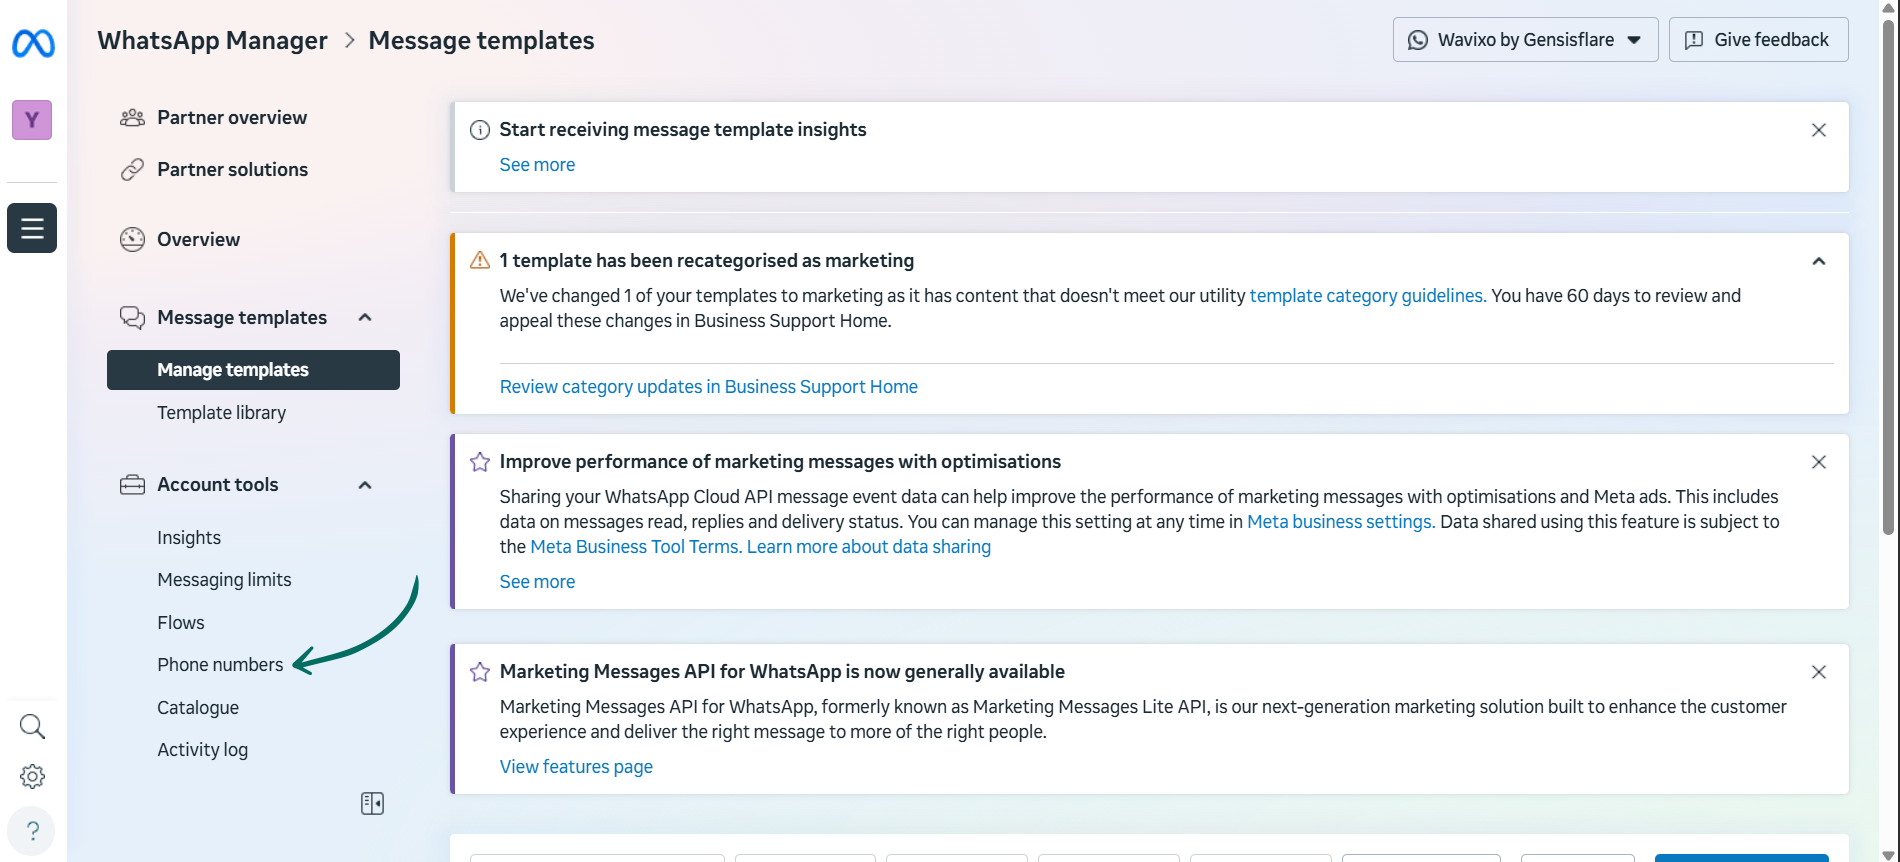Screen dimensions: 1900x862
Task: Click the search magnifier icon
Action: click(32, 726)
